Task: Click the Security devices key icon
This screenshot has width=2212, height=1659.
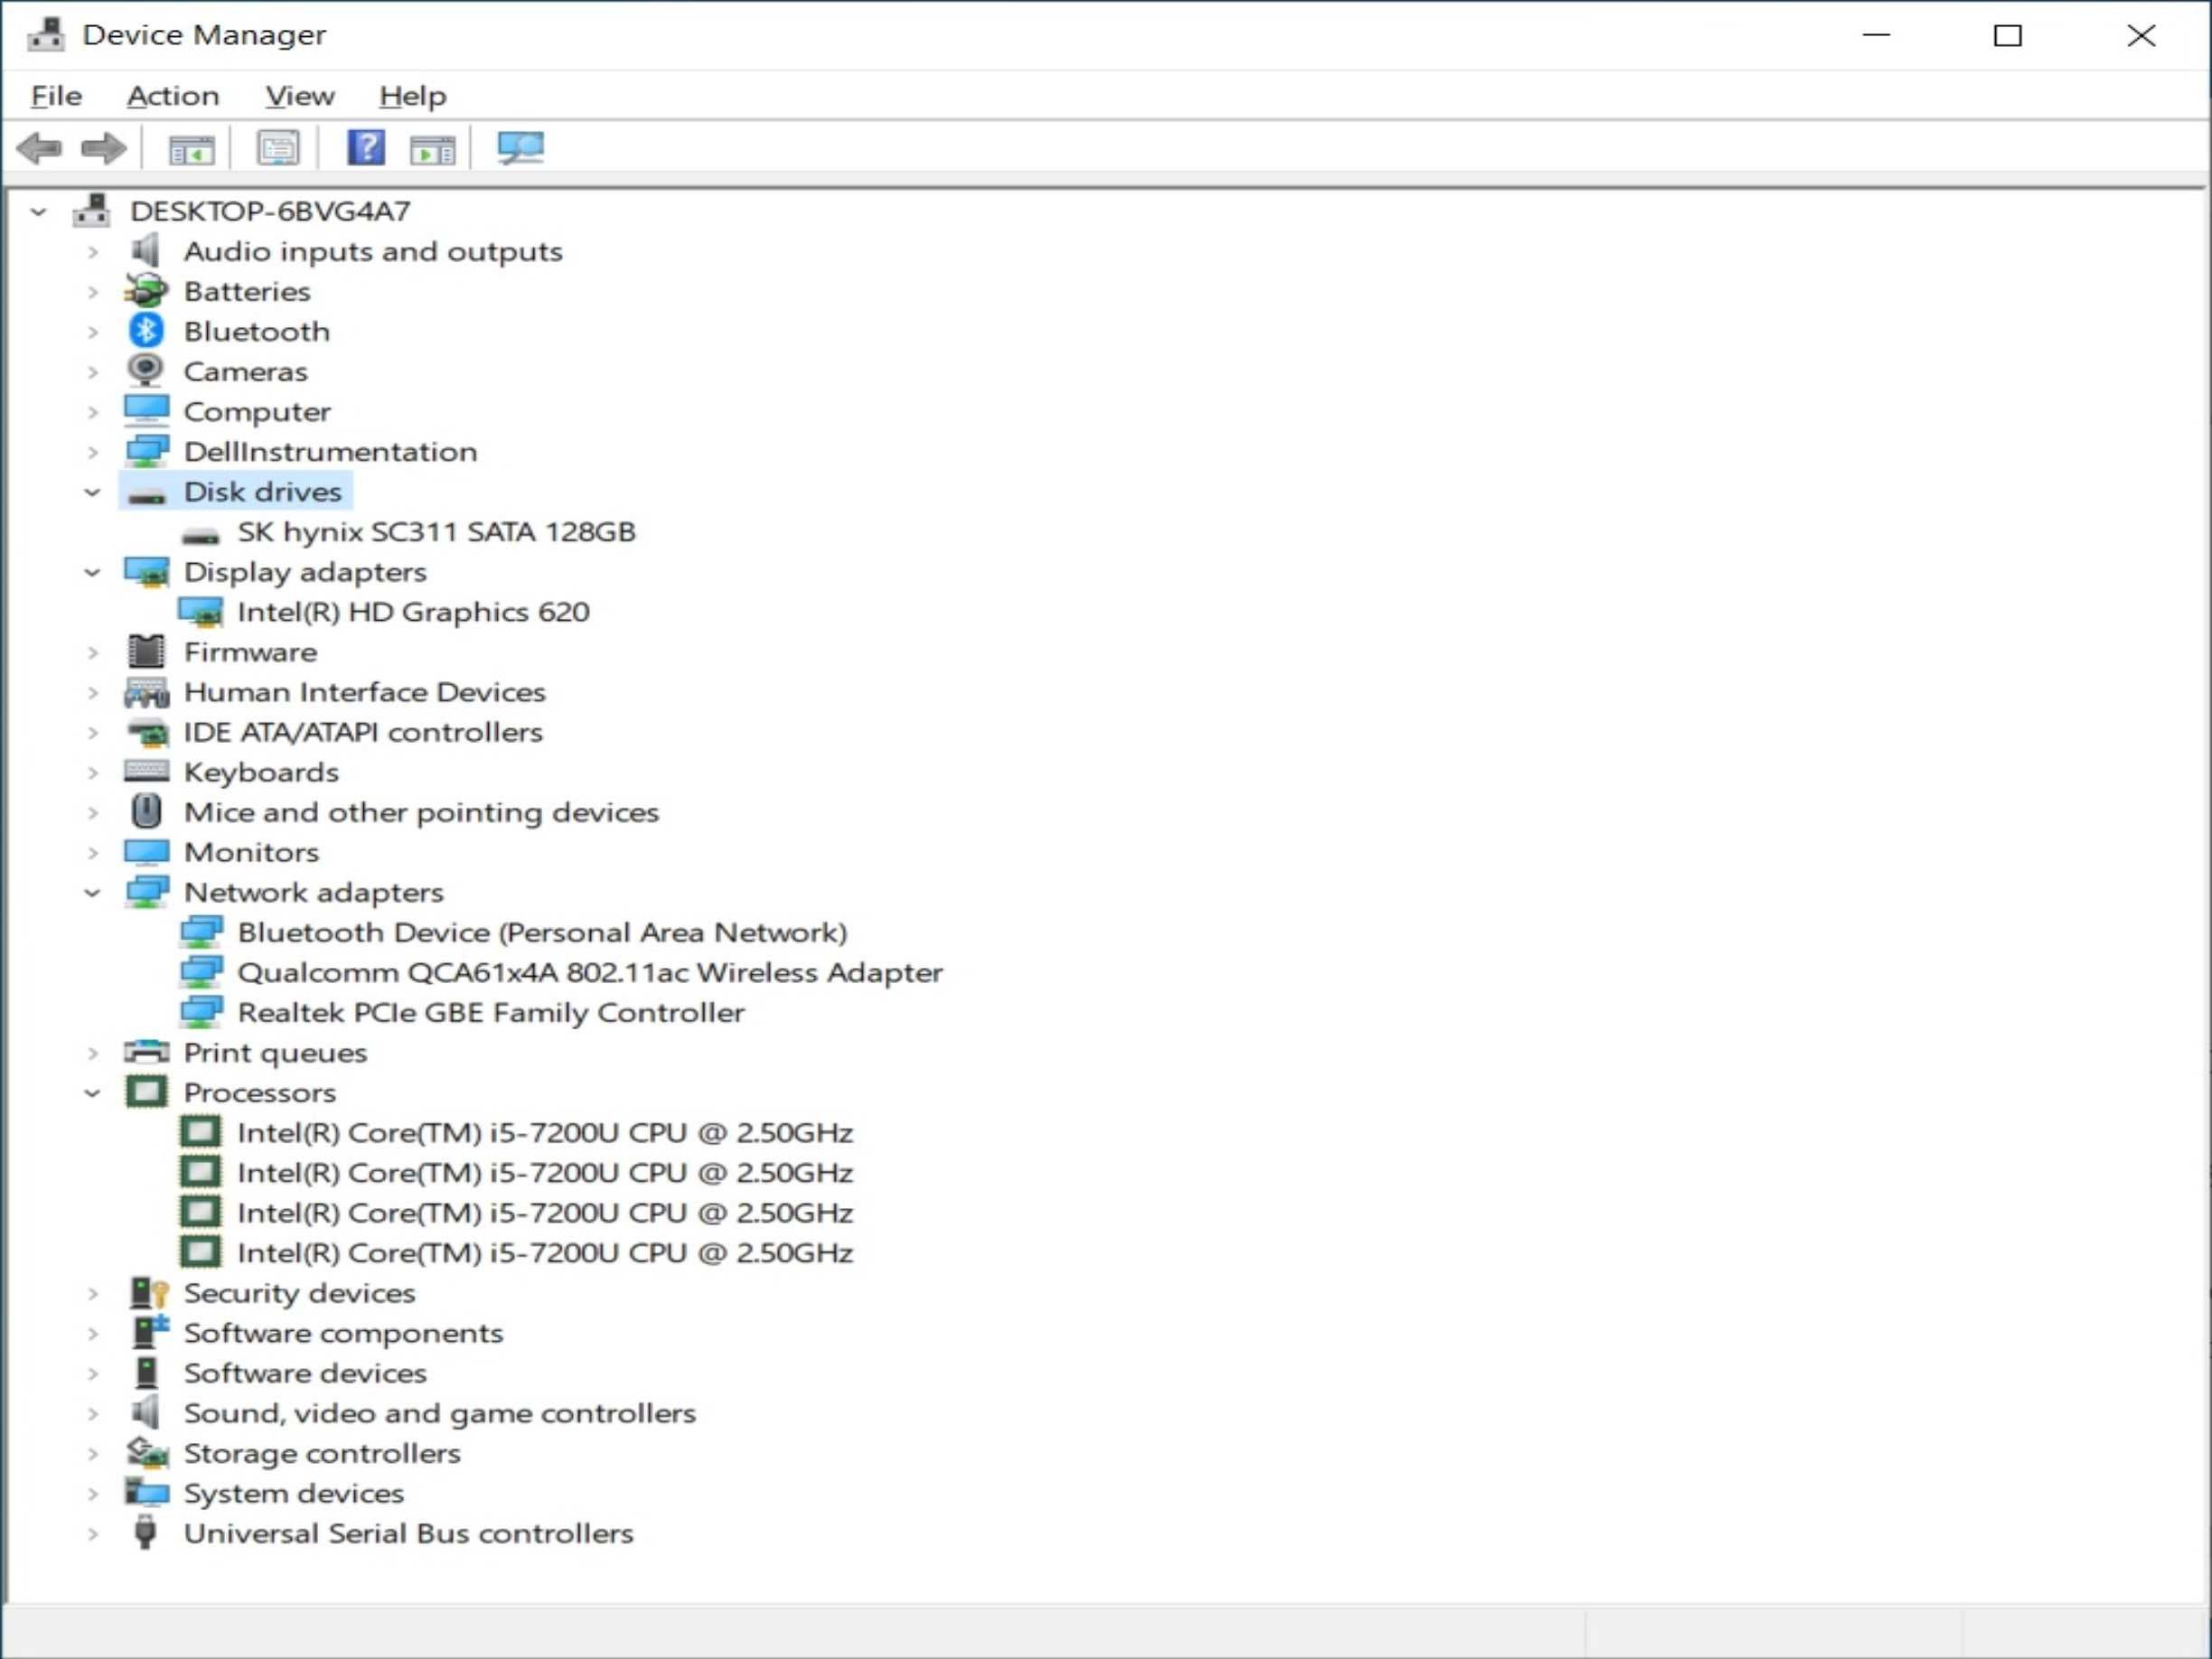Action: point(148,1292)
